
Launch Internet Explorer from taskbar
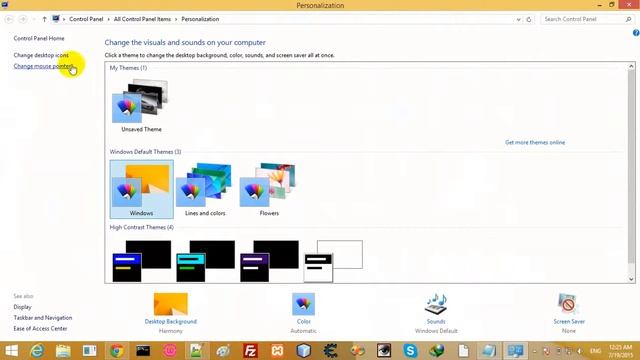[x=37, y=351]
